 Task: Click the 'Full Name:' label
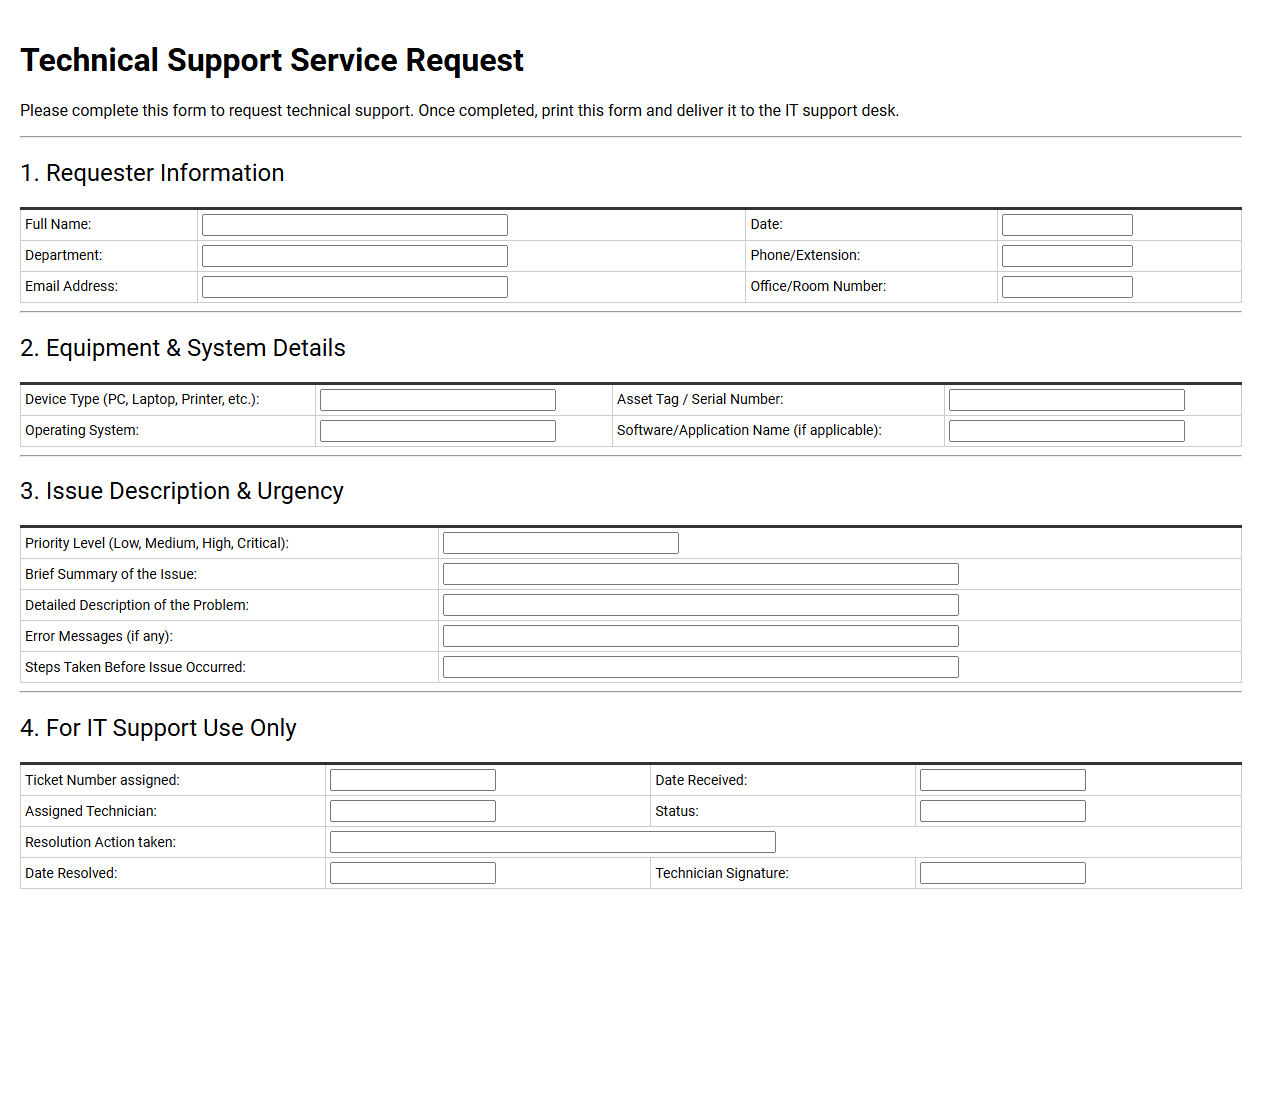click(58, 225)
